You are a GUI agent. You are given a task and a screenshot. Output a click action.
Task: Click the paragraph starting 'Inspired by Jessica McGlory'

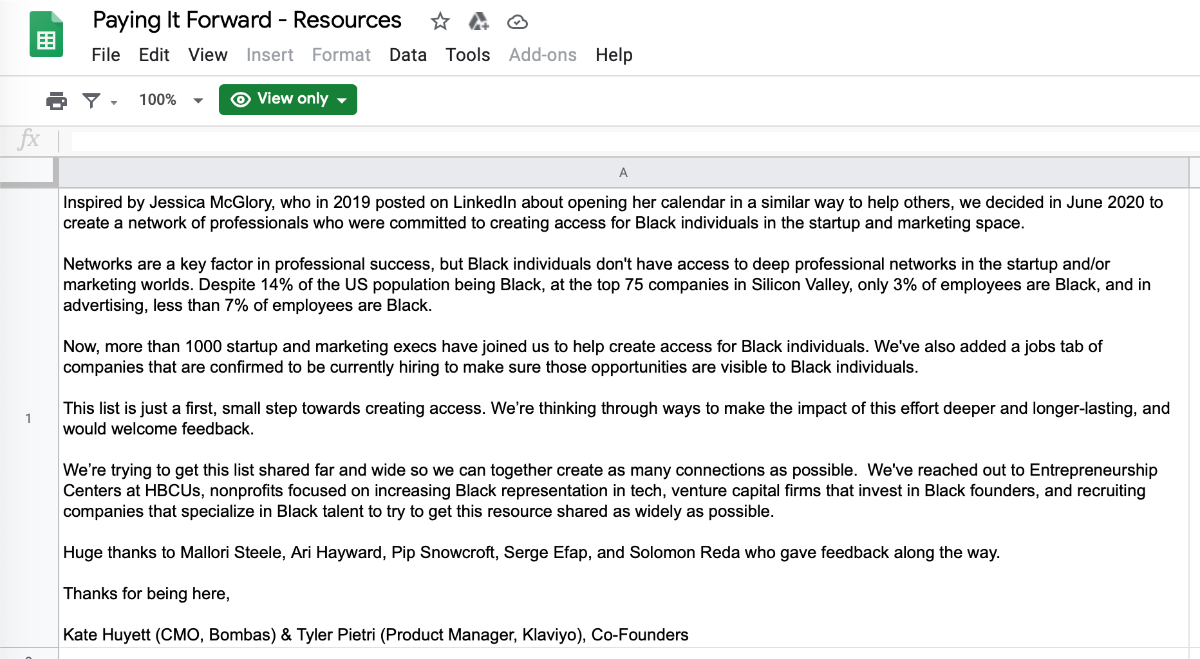pyautogui.click(x=613, y=212)
